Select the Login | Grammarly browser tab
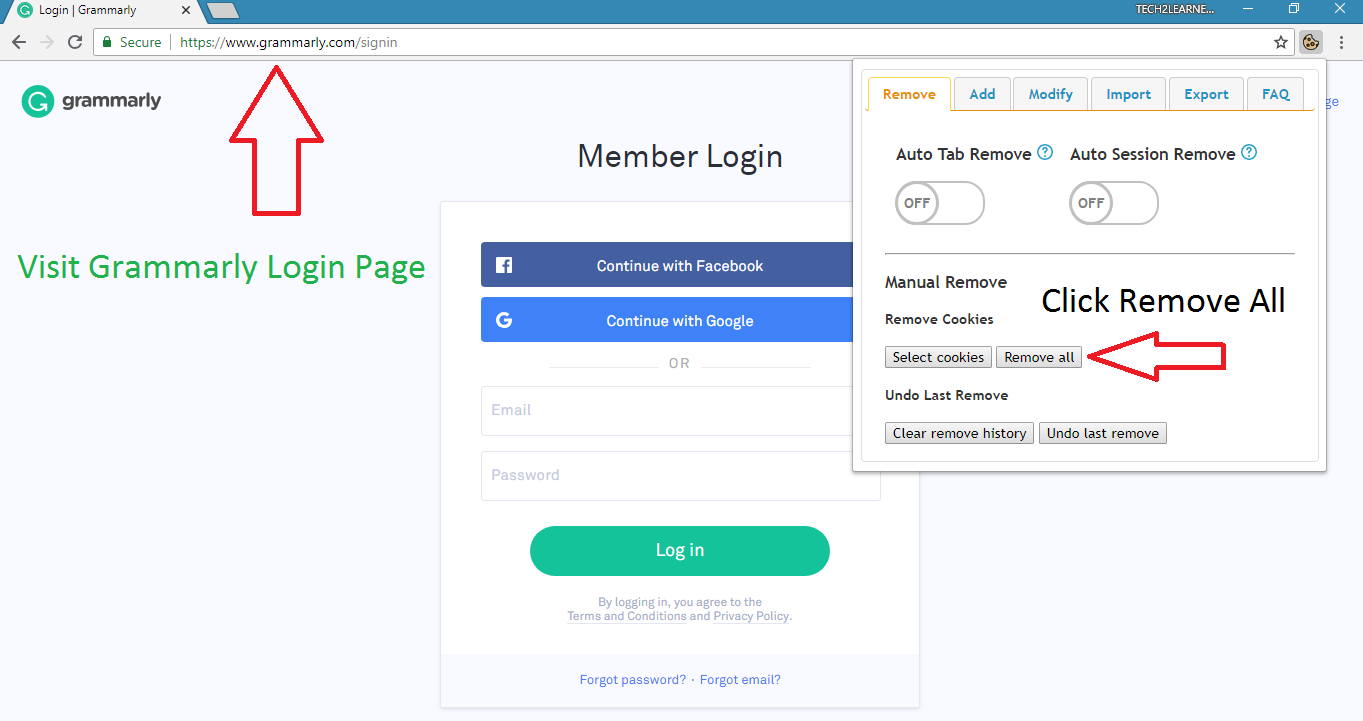1363x721 pixels. coord(102,10)
